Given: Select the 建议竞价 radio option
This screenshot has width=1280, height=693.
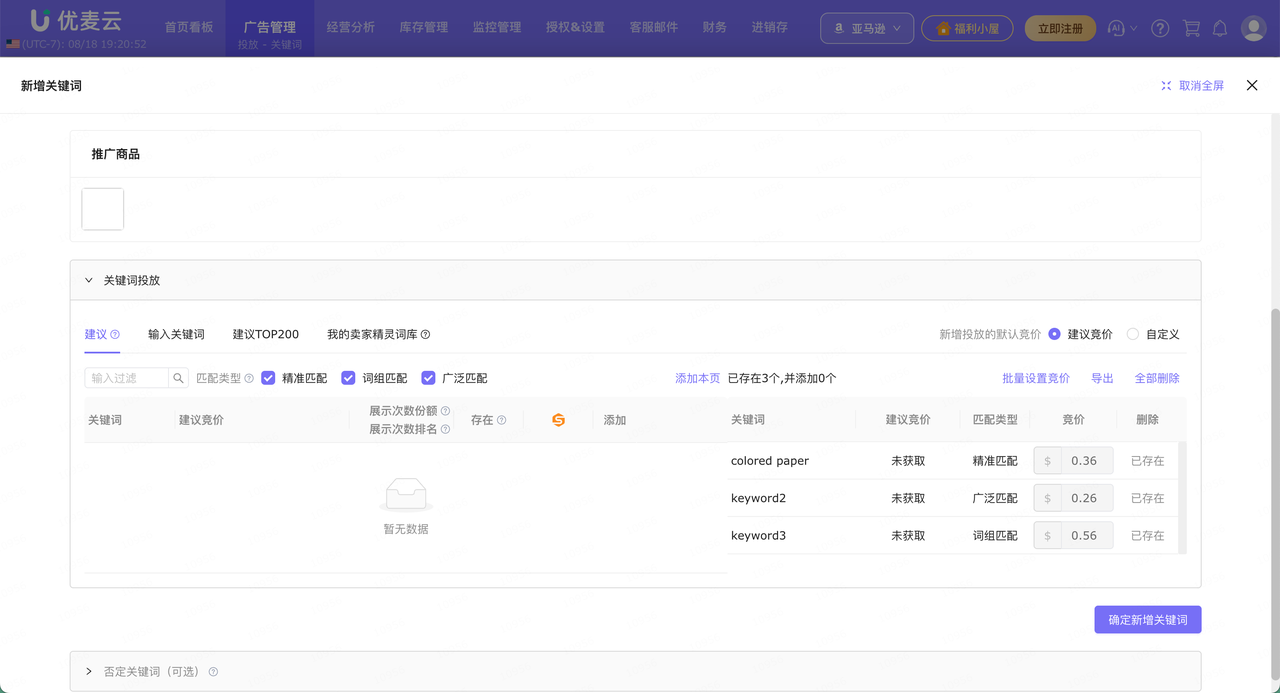Looking at the screenshot, I should 1054,334.
